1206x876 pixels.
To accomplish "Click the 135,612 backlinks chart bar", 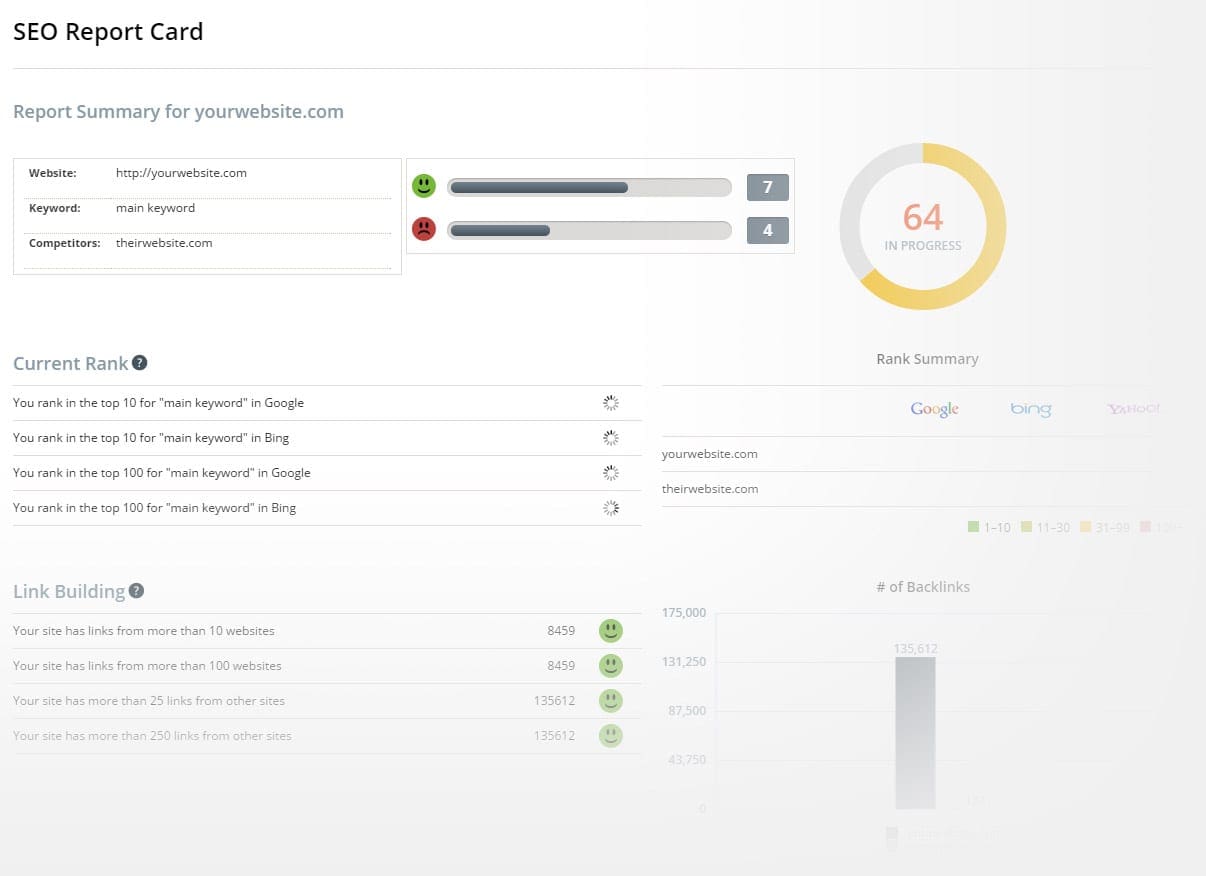I will pyautogui.click(x=915, y=732).
